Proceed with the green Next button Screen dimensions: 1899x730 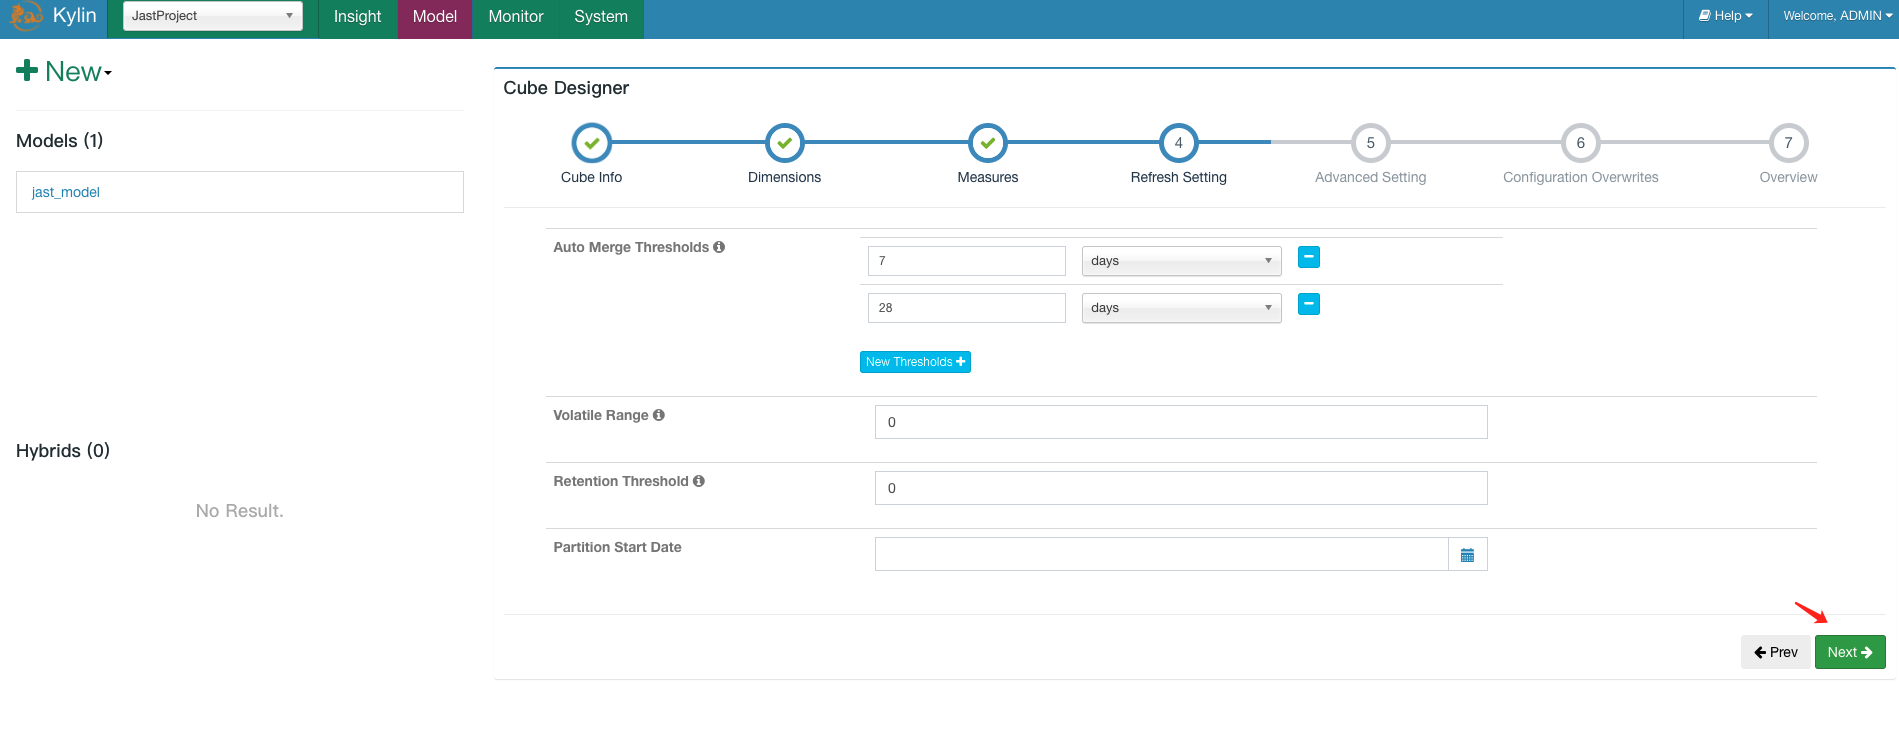pos(1850,652)
